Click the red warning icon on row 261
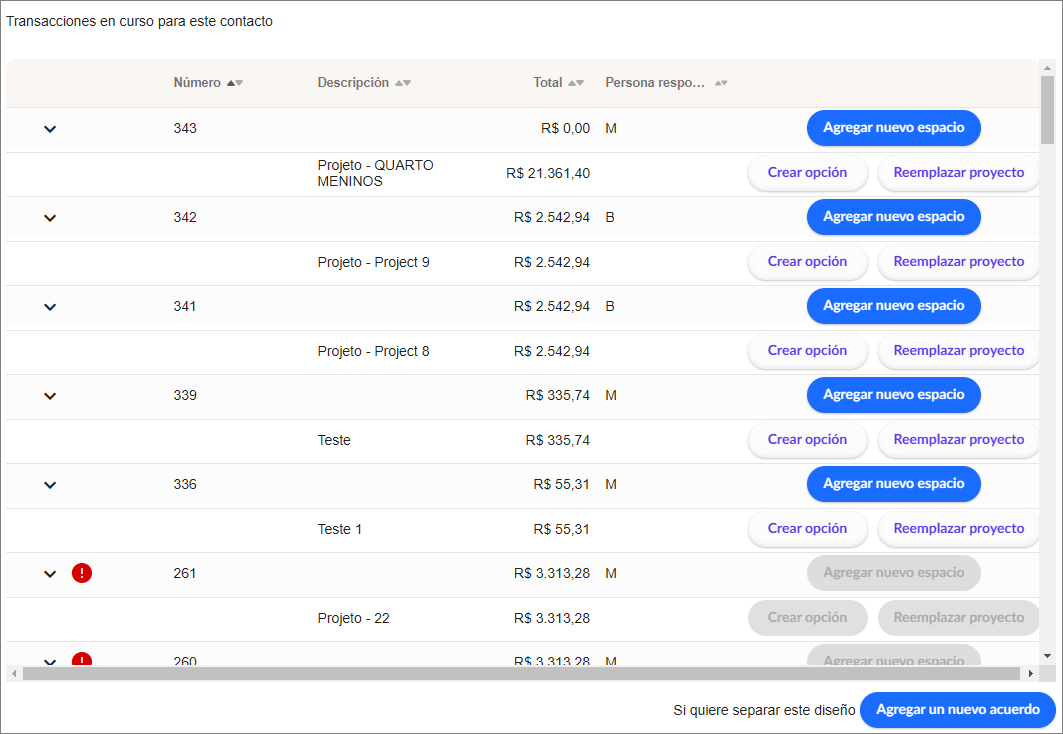This screenshot has width=1063, height=734. pos(81,573)
